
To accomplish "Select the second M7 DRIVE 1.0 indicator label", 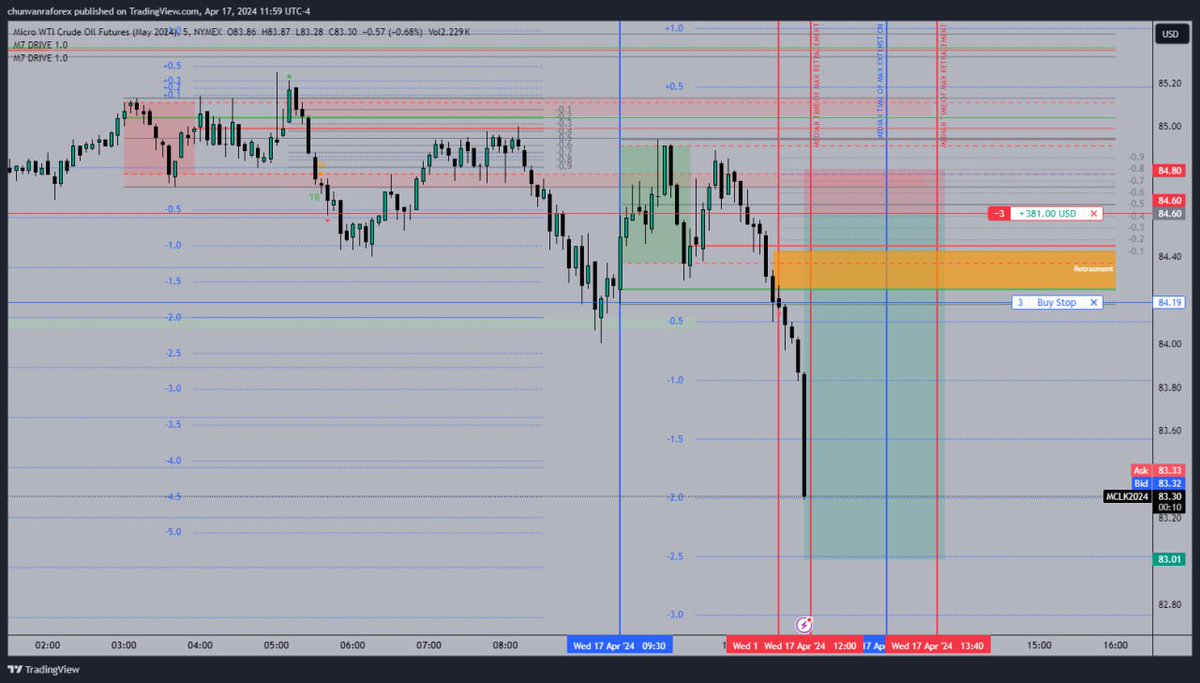I will point(41,57).
